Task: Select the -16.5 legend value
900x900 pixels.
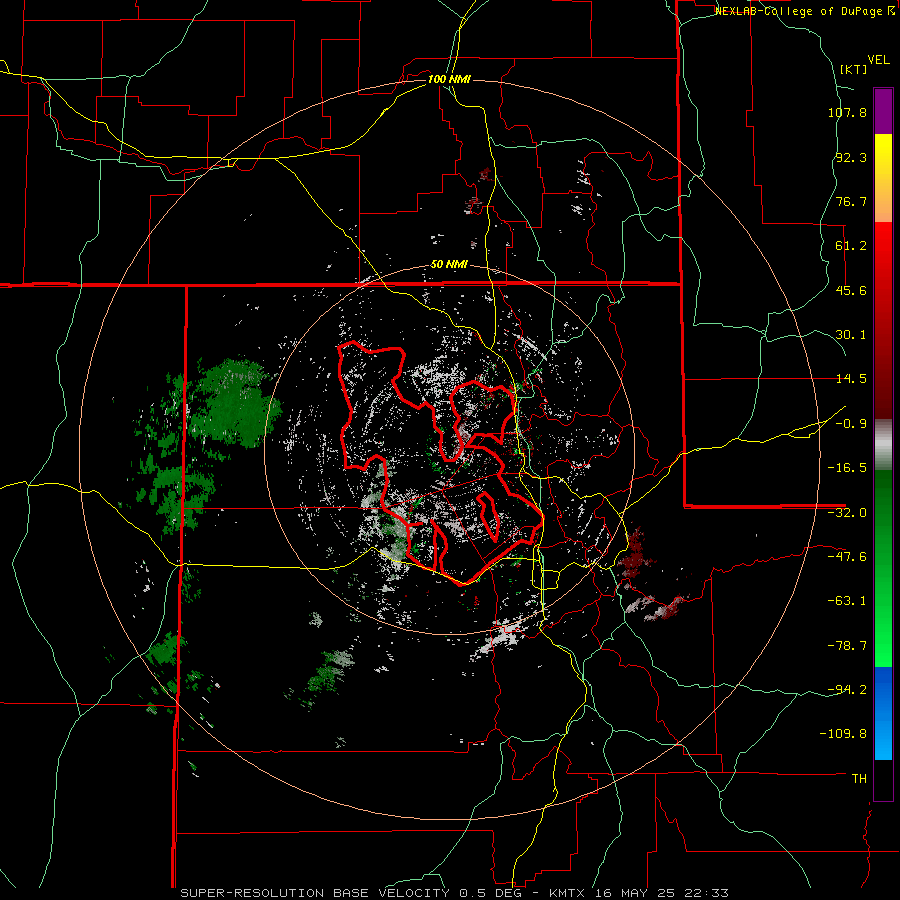Action: click(847, 468)
